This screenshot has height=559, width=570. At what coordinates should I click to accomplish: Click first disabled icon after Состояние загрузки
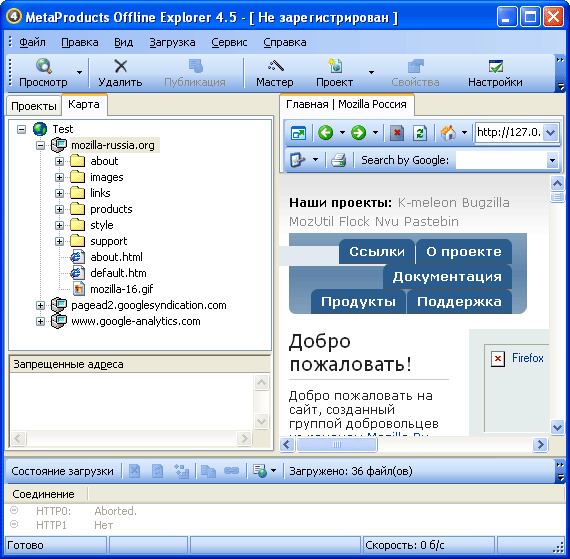tap(135, 471)
